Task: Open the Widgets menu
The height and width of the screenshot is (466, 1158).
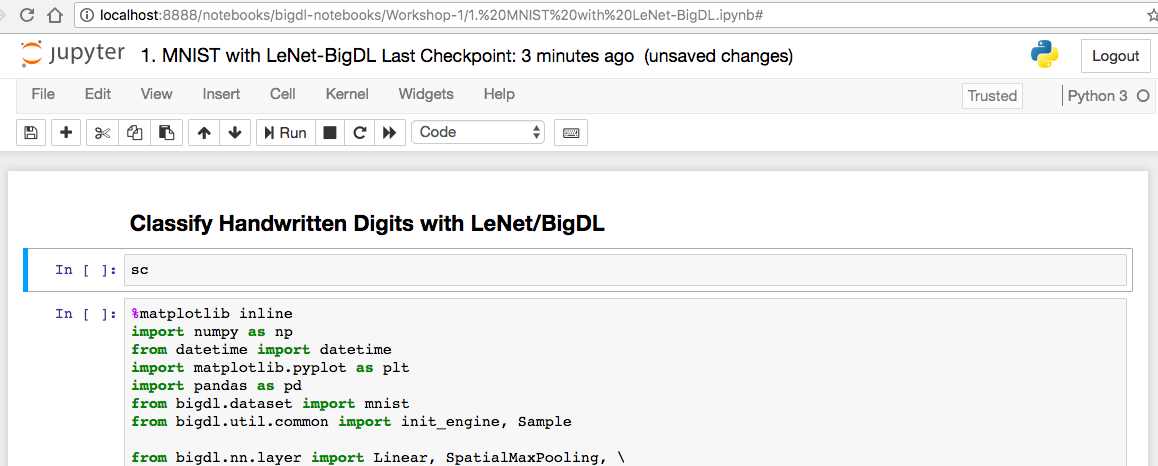Action: tap(426, 94)
